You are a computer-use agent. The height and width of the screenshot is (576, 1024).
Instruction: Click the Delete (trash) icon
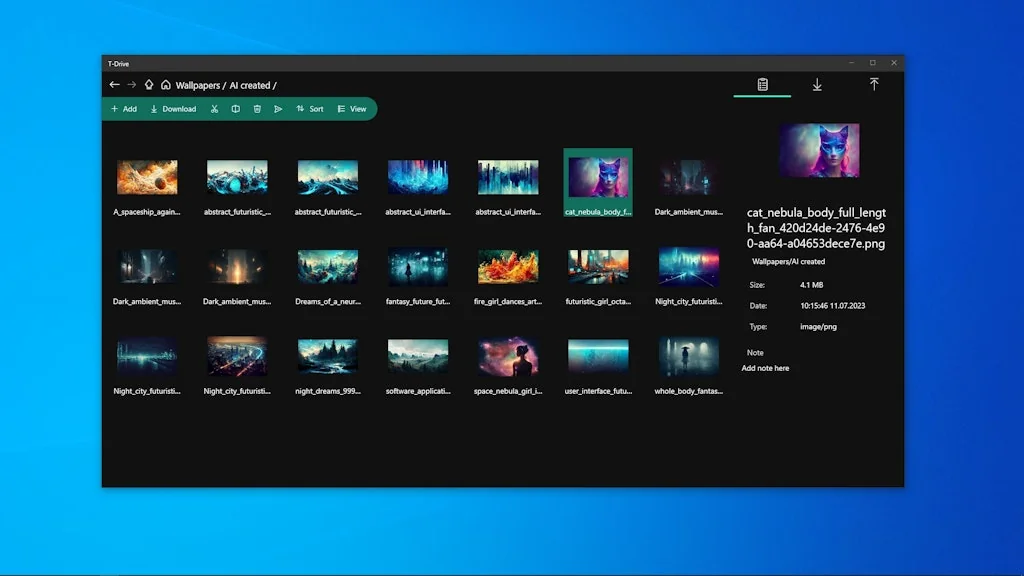pyautogui.click(x=257, y=109)
